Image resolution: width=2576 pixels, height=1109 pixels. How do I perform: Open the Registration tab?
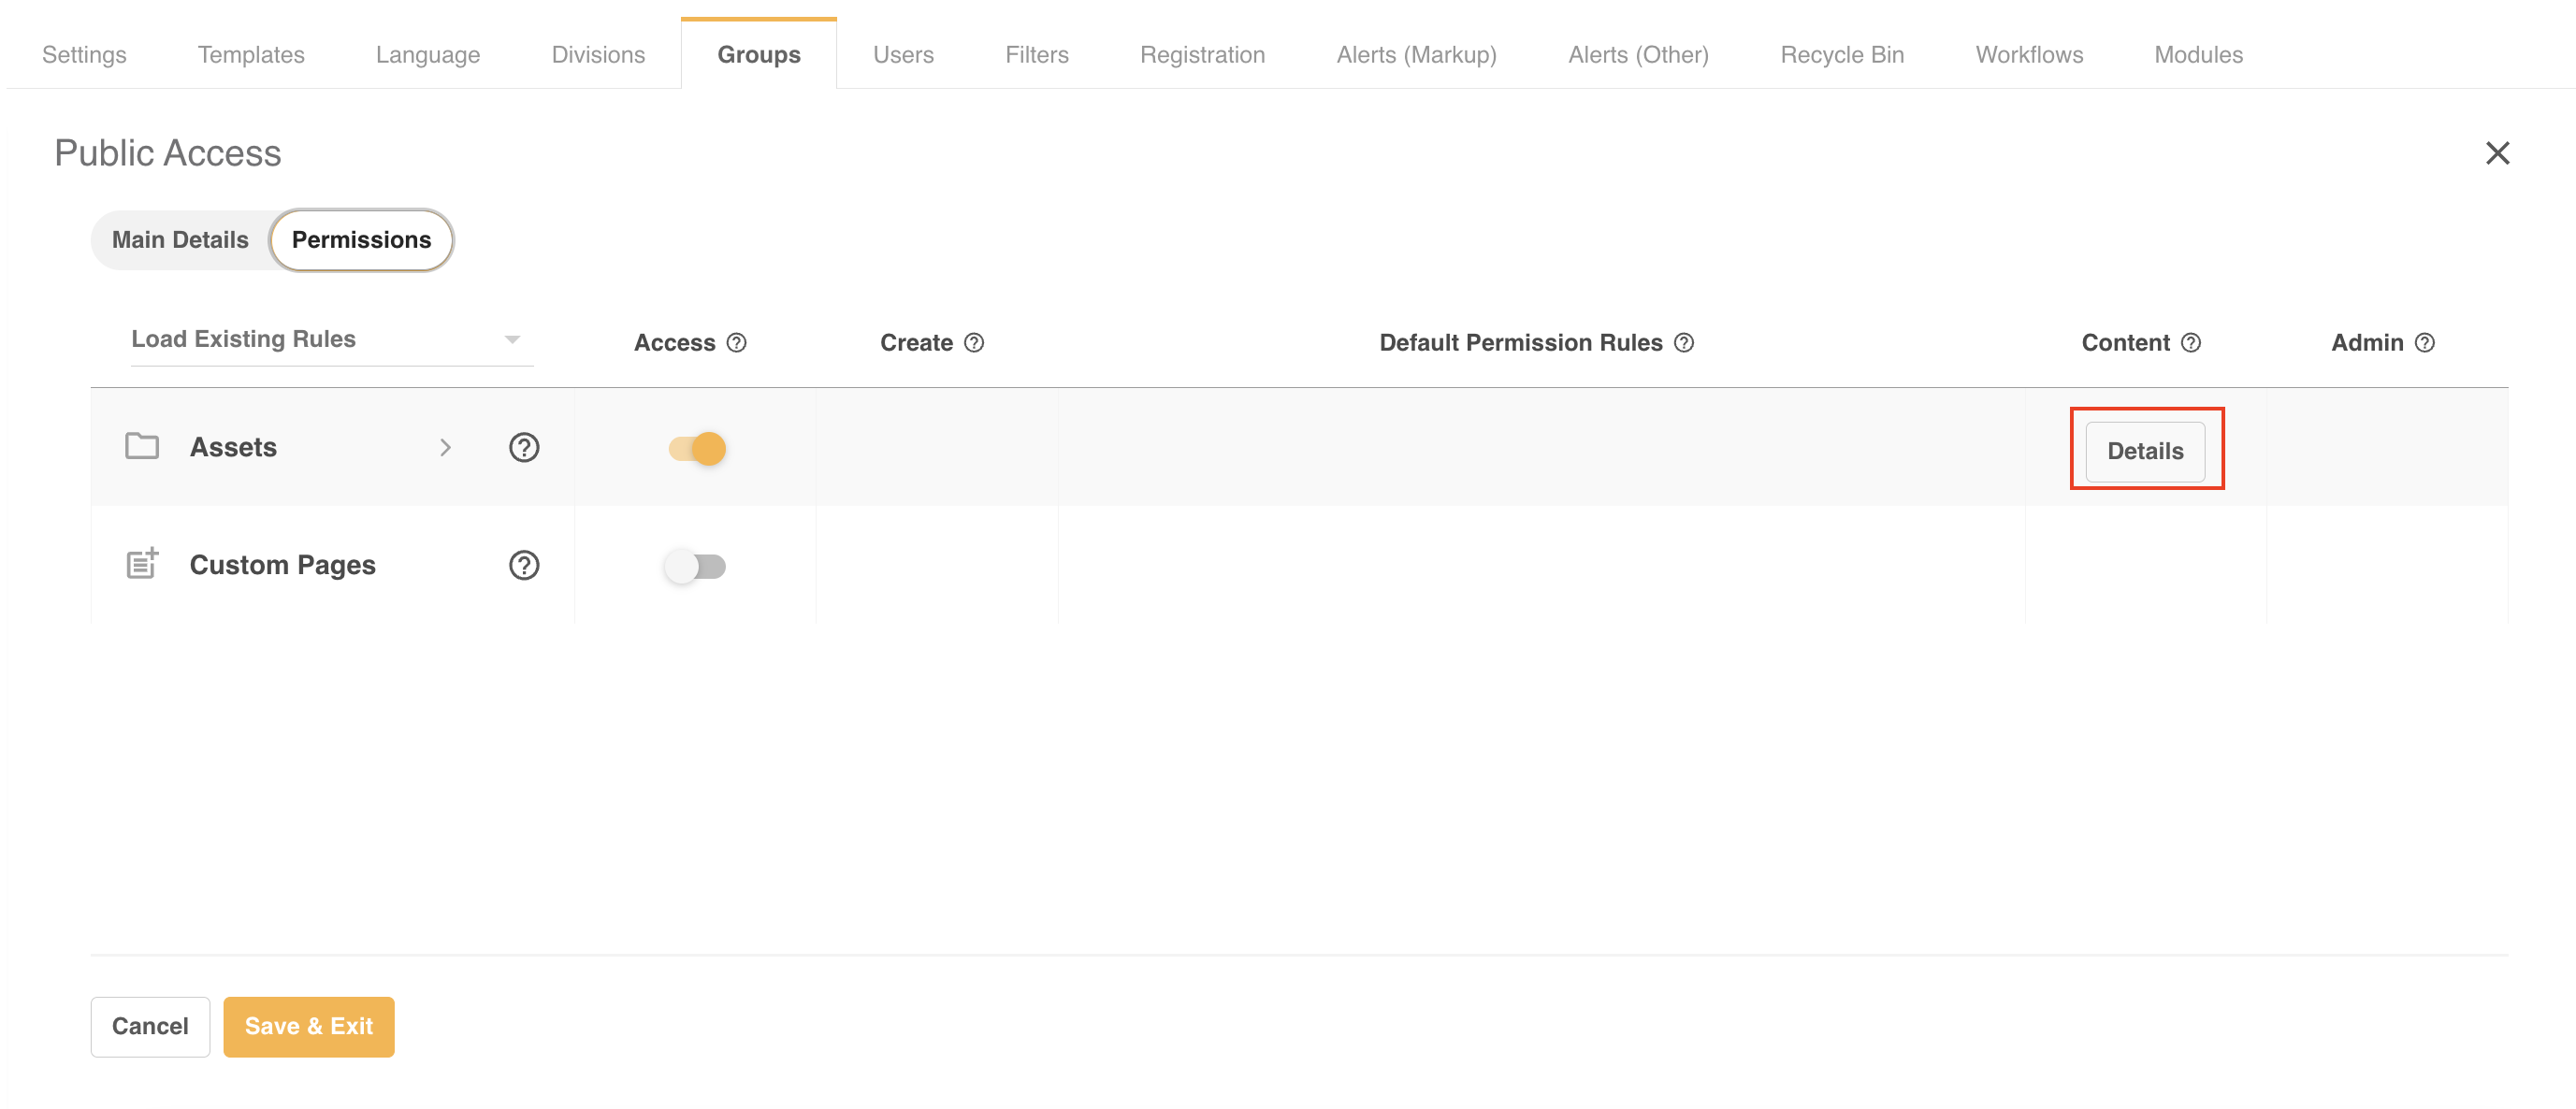coord(1202,55)
